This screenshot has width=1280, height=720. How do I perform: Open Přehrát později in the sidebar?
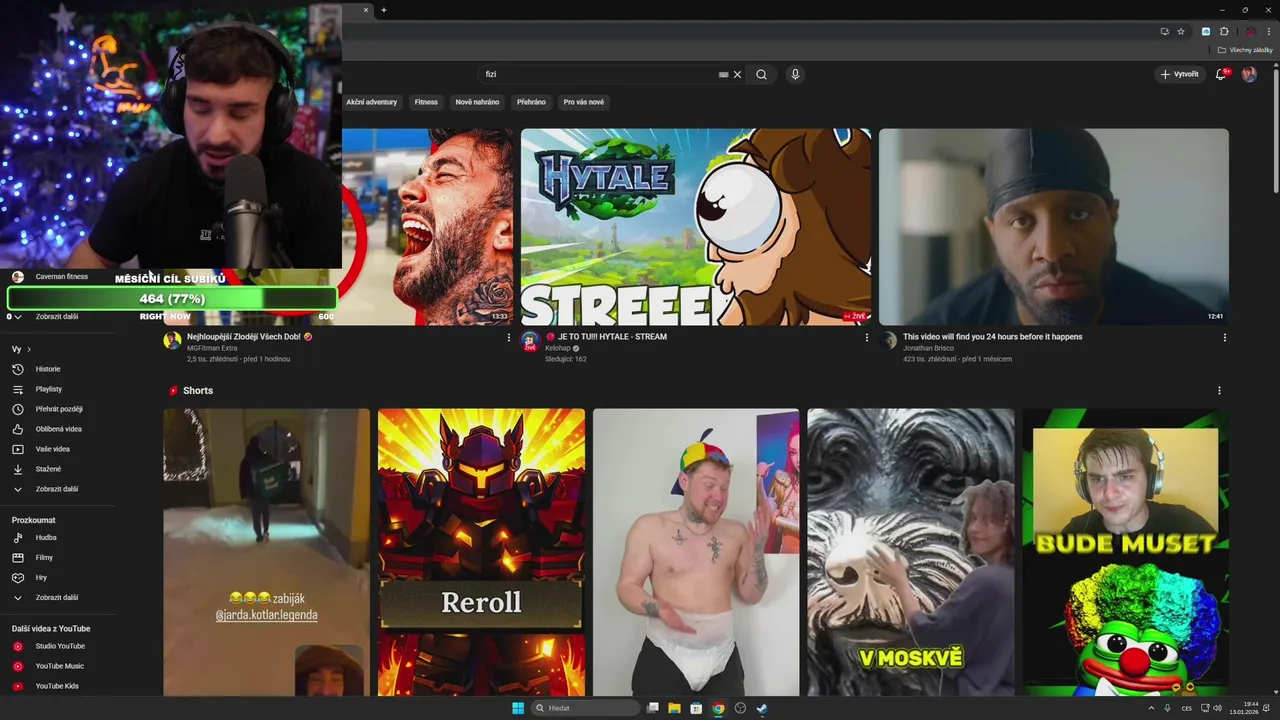click(x=60, y=409)
